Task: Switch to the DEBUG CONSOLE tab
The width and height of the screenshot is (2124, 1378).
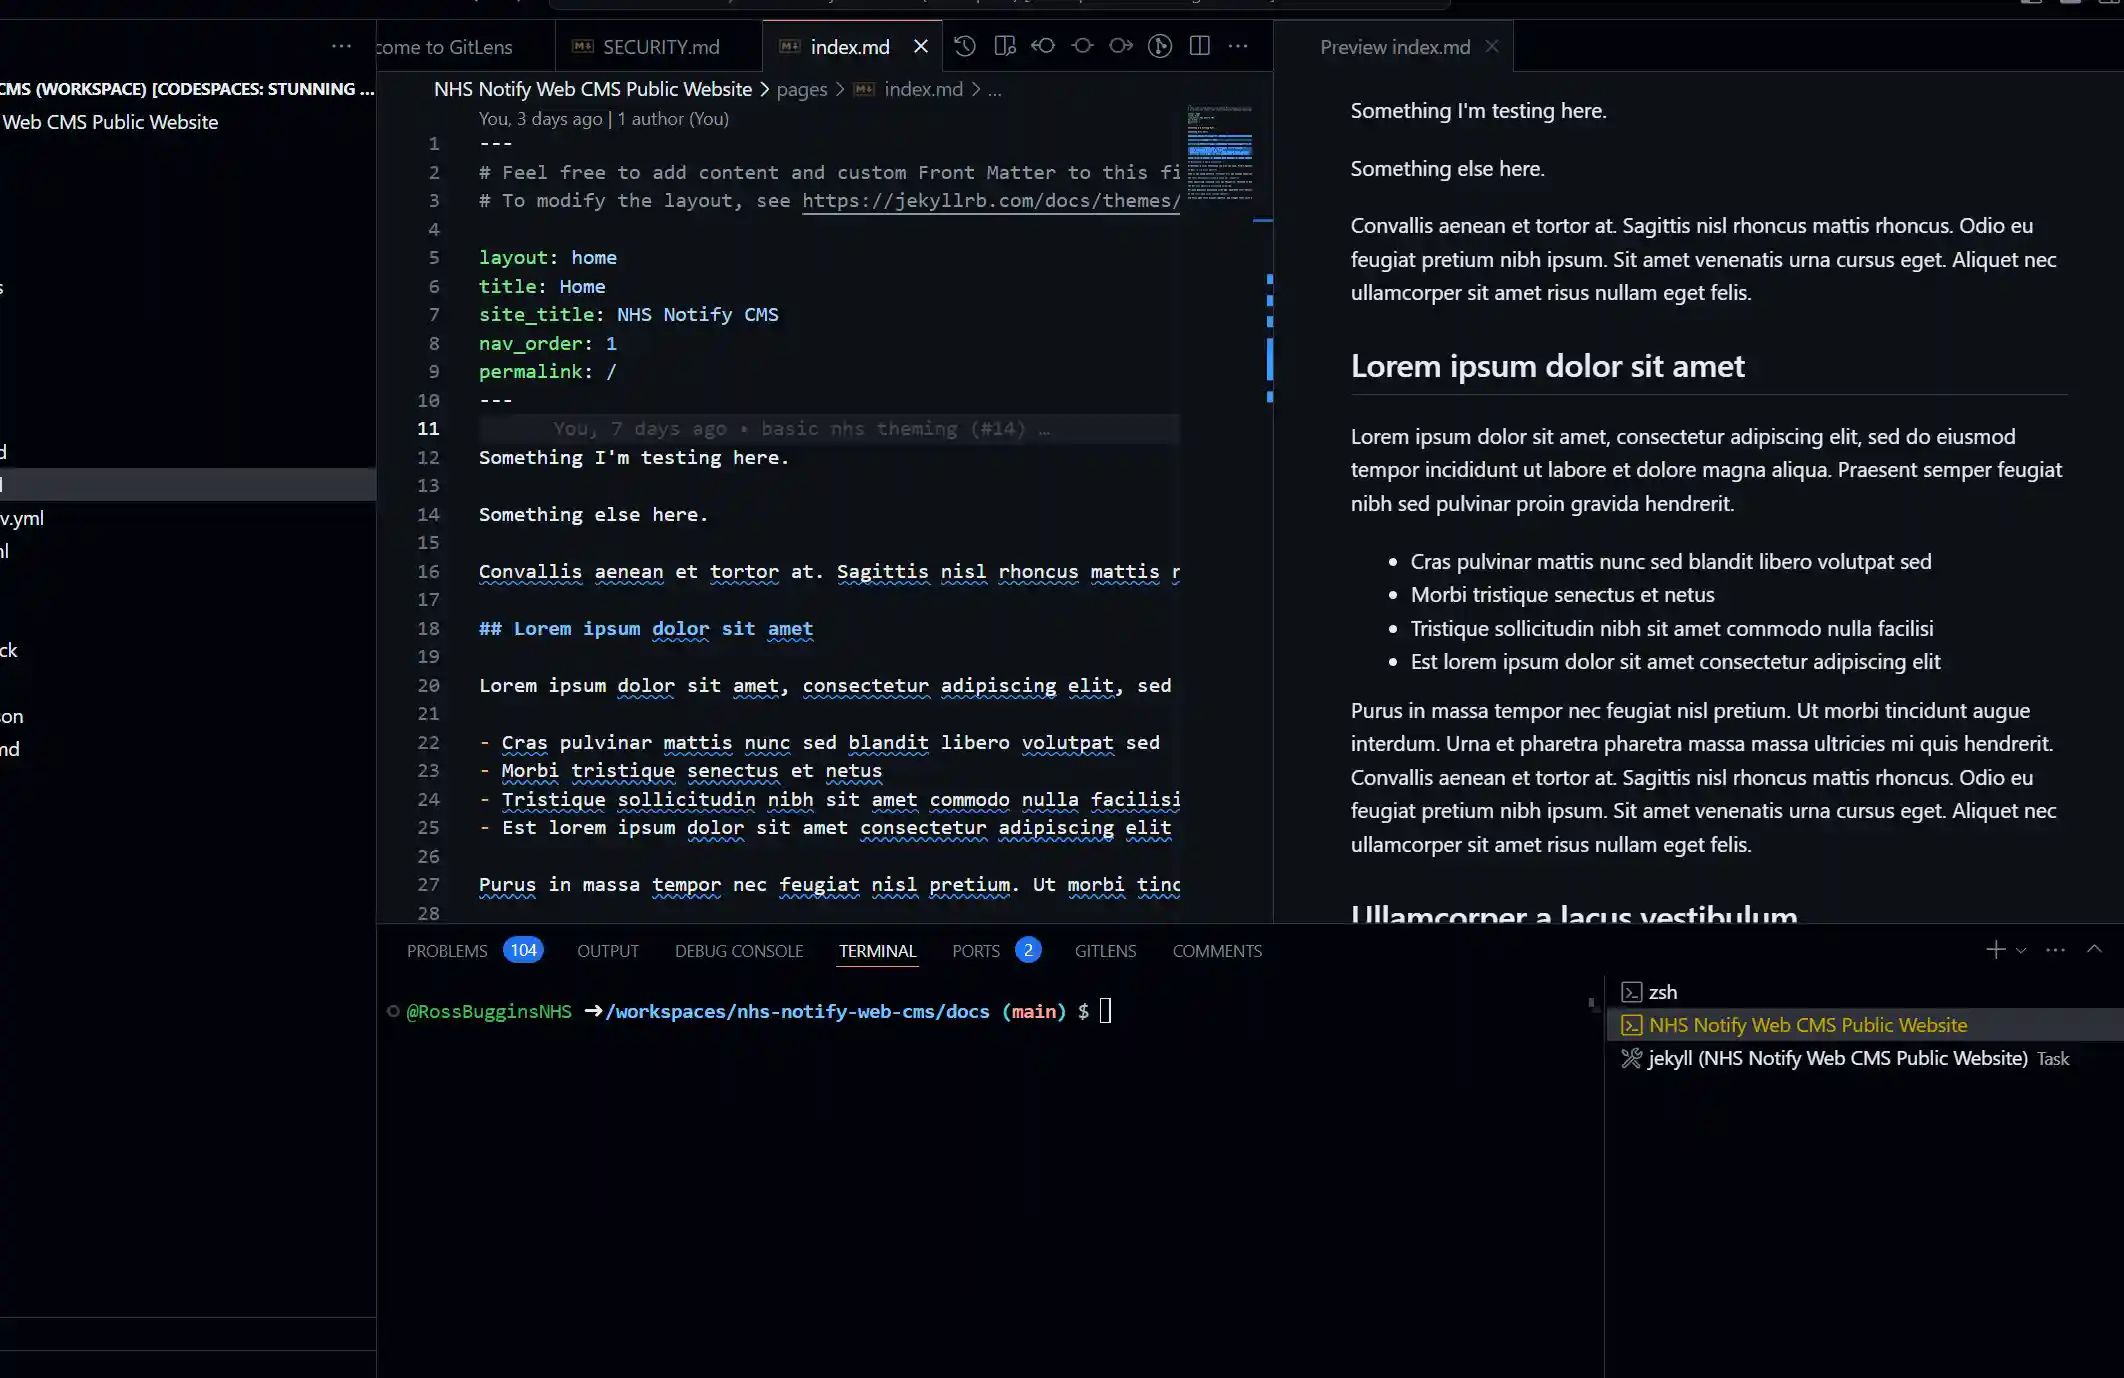Action: (738, 951)
